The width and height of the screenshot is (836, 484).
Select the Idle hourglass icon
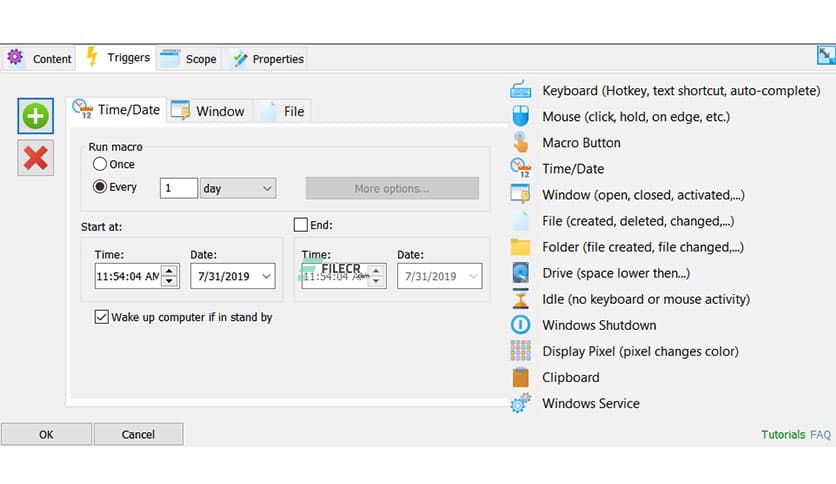[x=520, y=299]
